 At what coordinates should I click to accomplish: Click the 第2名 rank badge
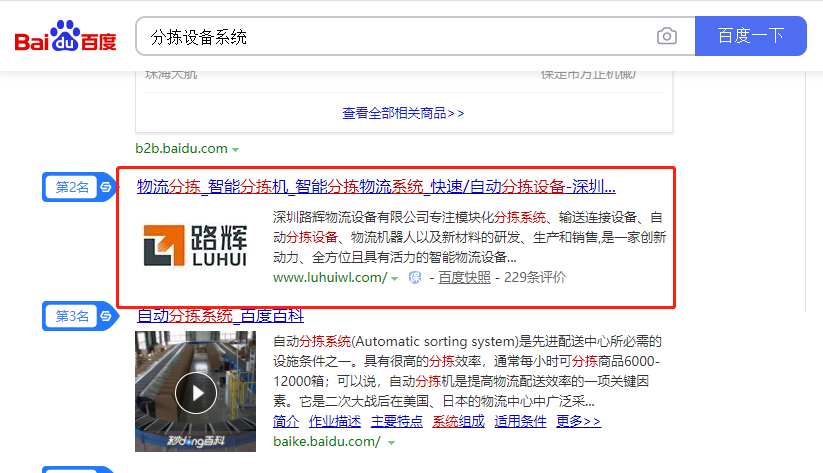(79, 187)
